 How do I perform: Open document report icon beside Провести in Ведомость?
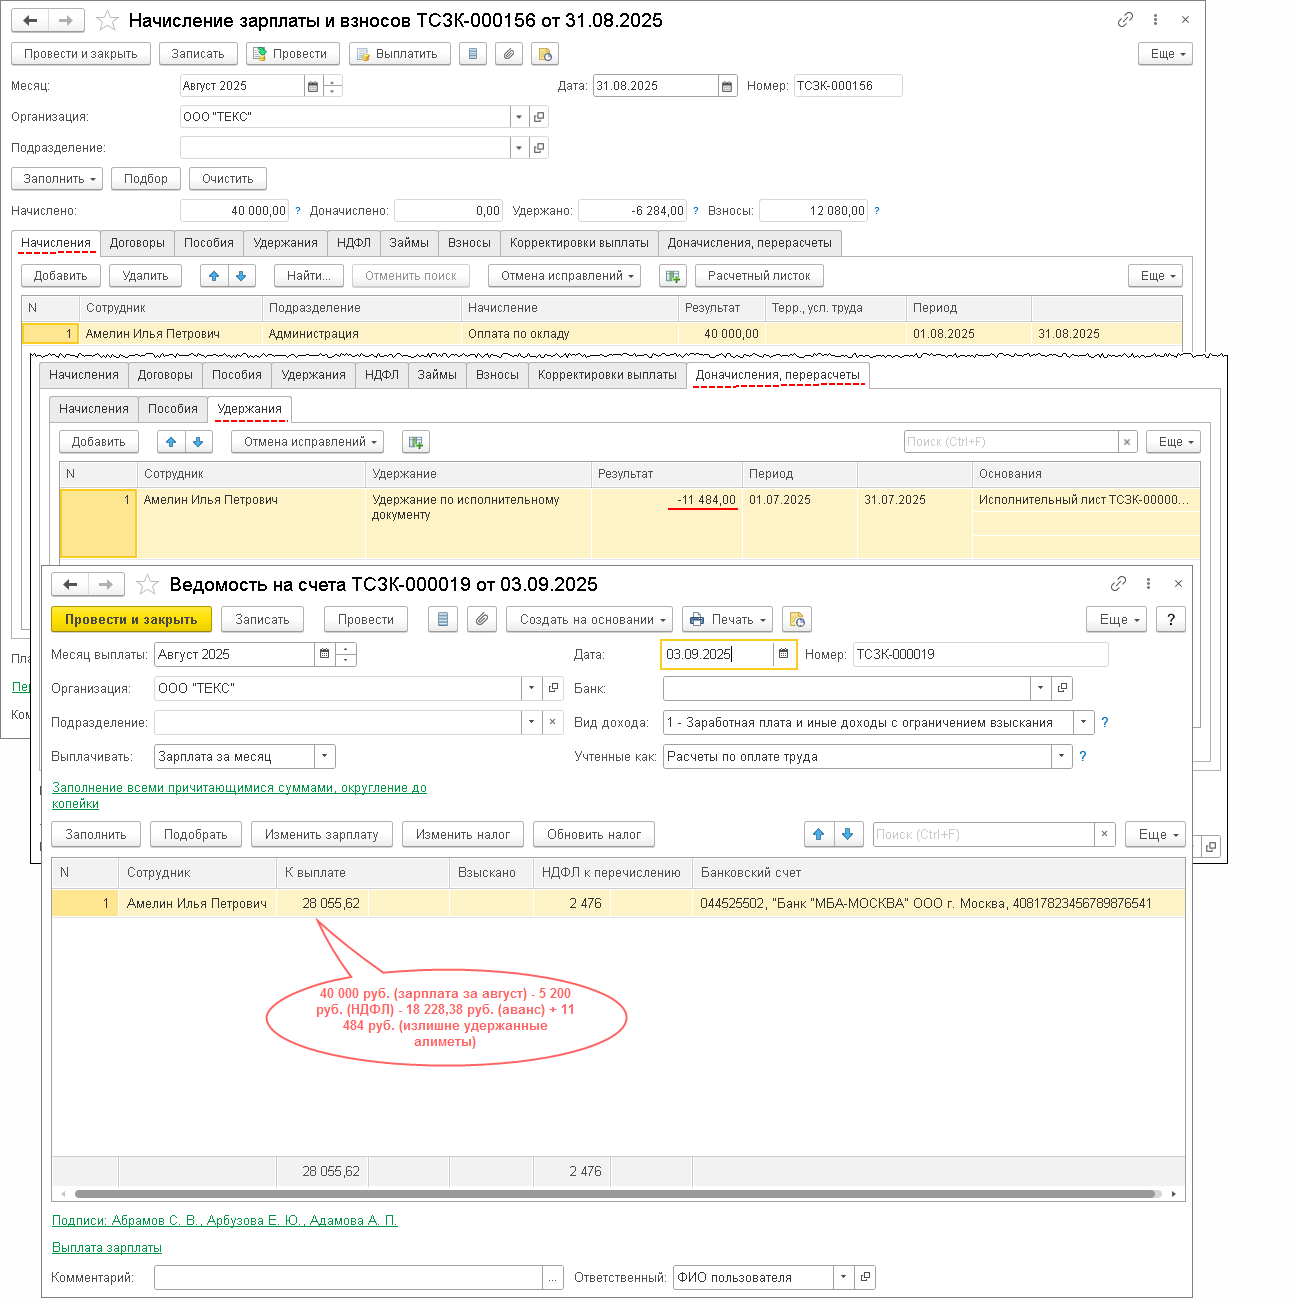click(x=443, y=620)
